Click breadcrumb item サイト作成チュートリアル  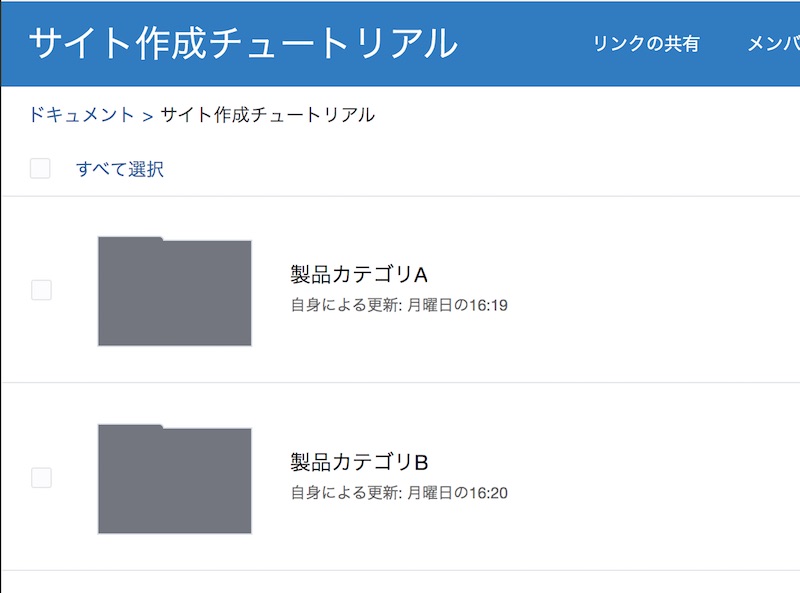coord(267,115)
